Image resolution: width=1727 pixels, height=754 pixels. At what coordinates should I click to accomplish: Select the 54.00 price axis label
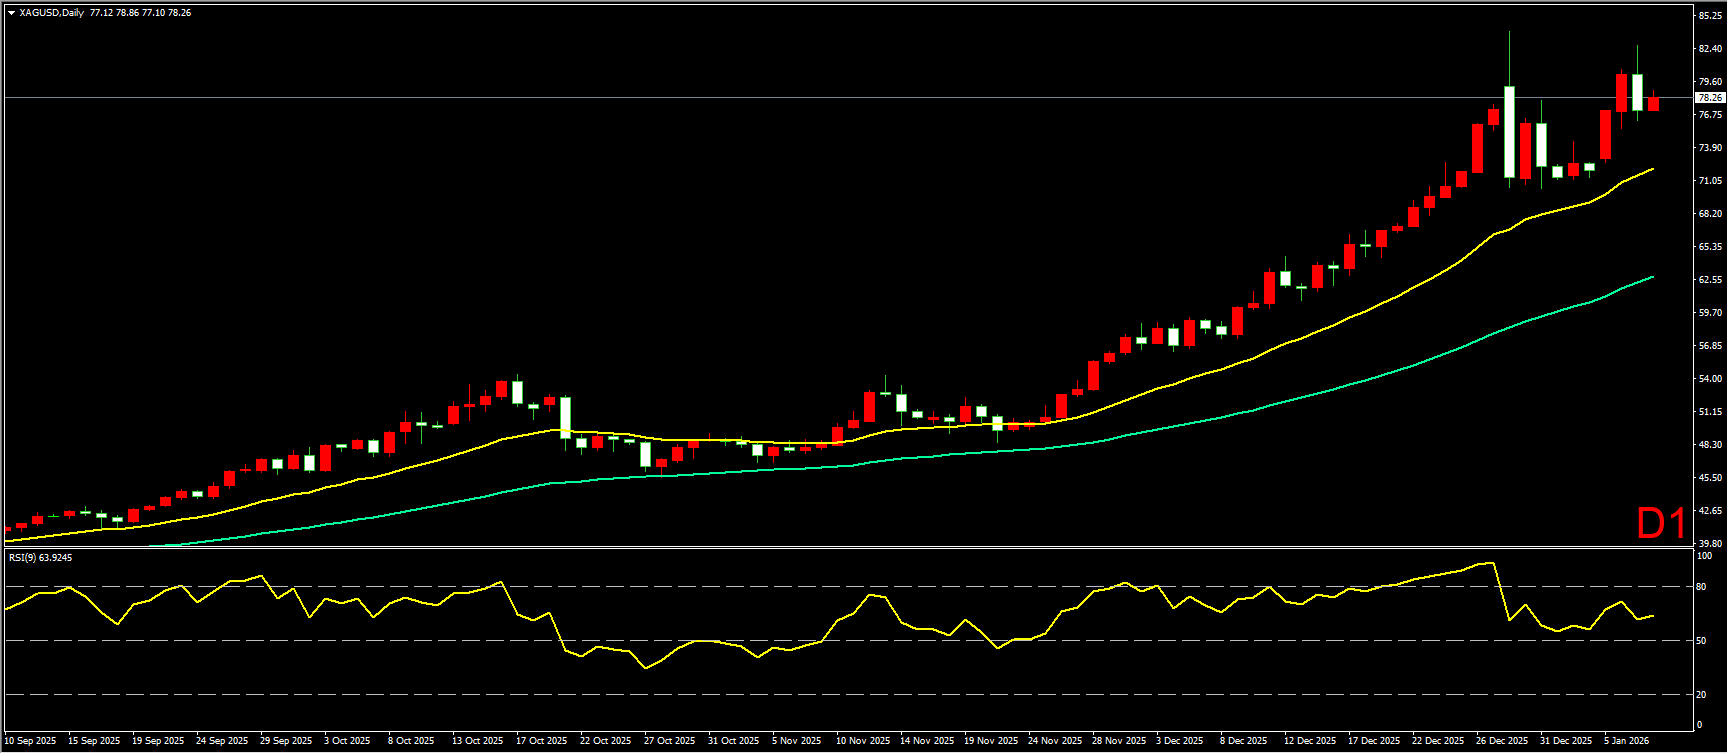(1709, 379)
